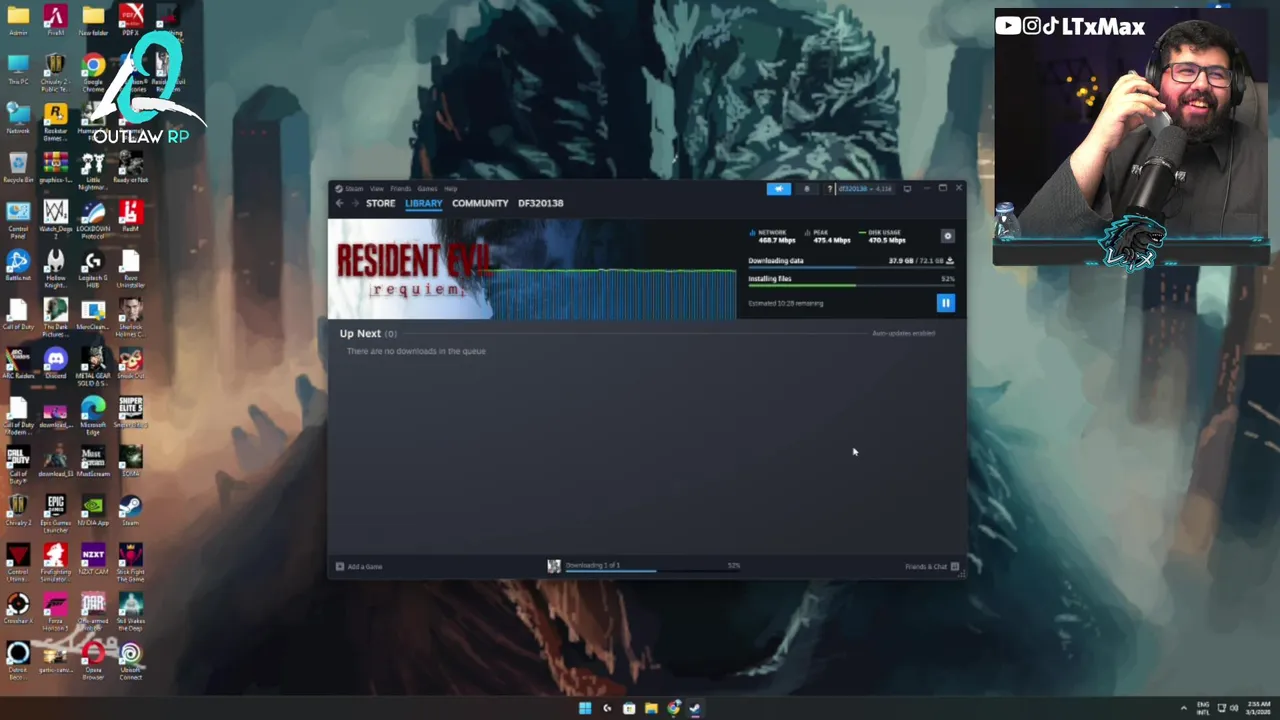Screen dimensions: 1280x720
Task: Open the Rockstar Games Launcher desktop shortcut
Action: coord(55,122)
